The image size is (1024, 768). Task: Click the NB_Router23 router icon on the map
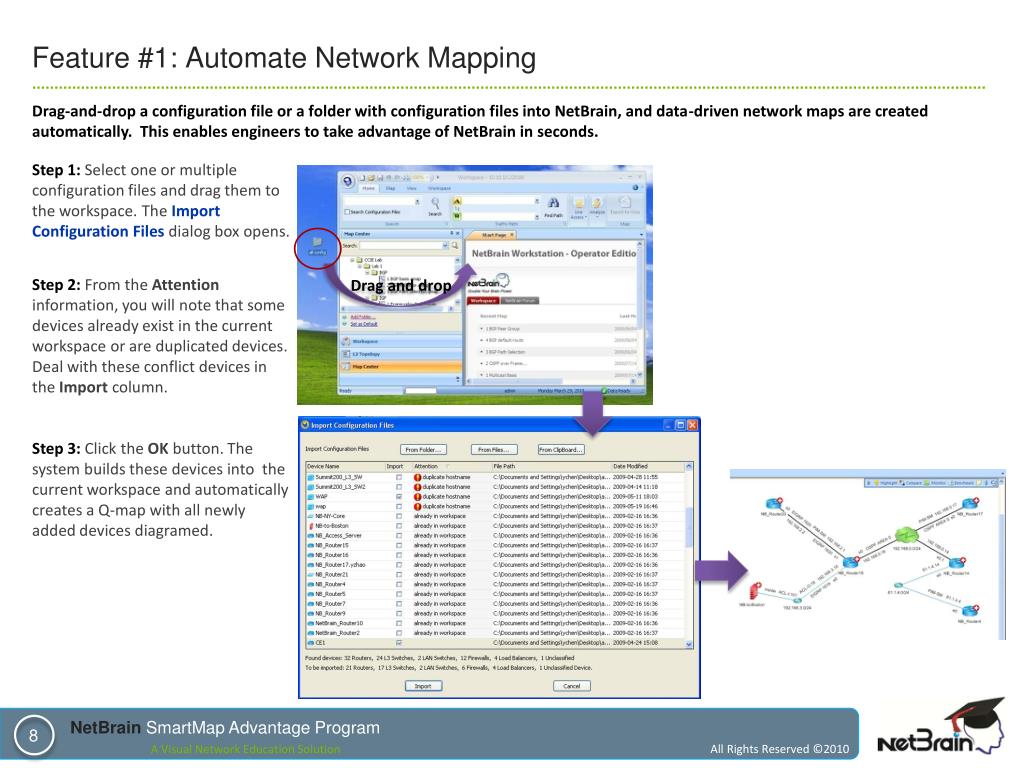click(773, 503)
